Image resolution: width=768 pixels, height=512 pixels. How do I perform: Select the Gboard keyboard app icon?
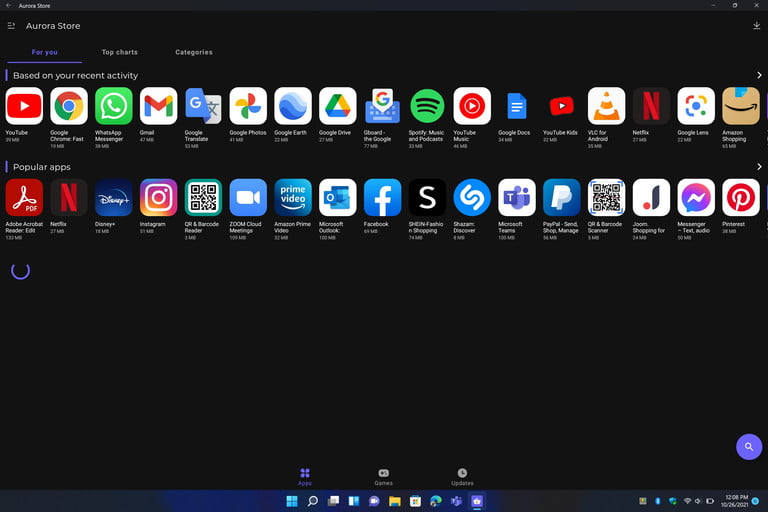click(x=383, y=106)
